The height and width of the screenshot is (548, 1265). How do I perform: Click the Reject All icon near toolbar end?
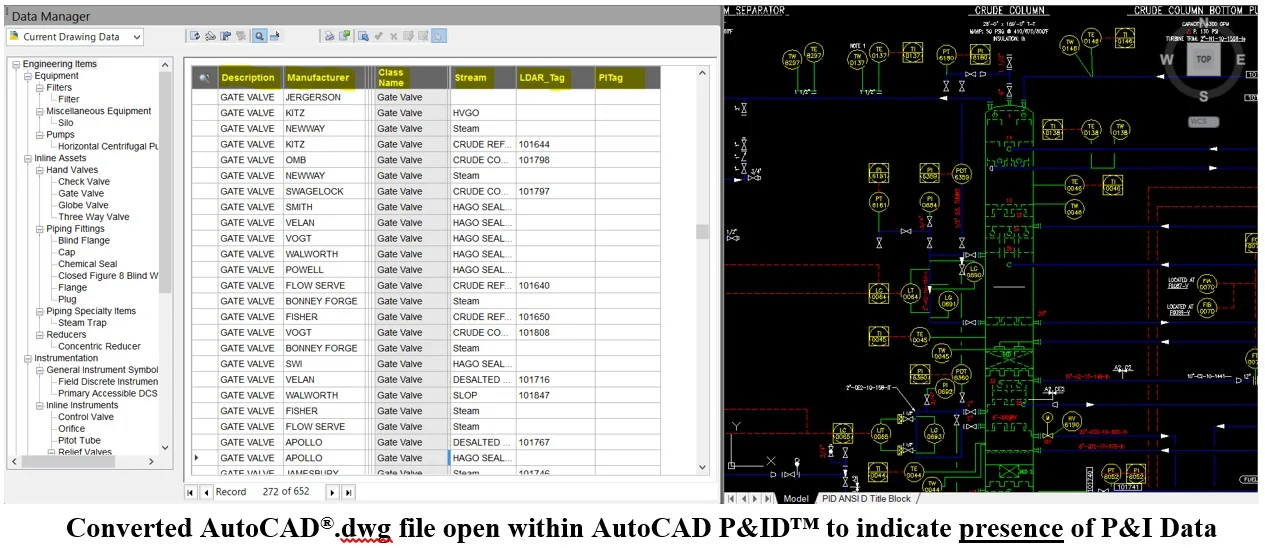pos(423,36)
